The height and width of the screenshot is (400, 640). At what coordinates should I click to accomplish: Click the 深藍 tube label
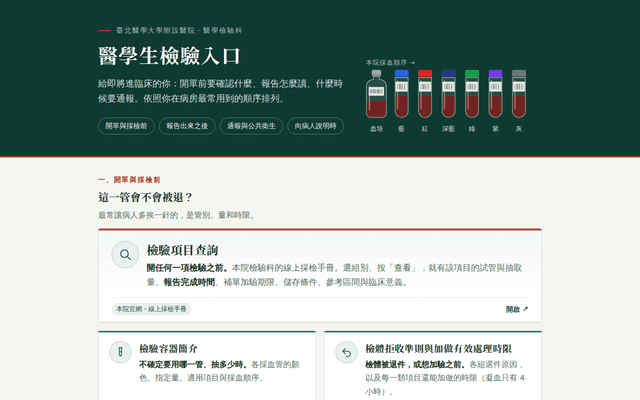448,129
